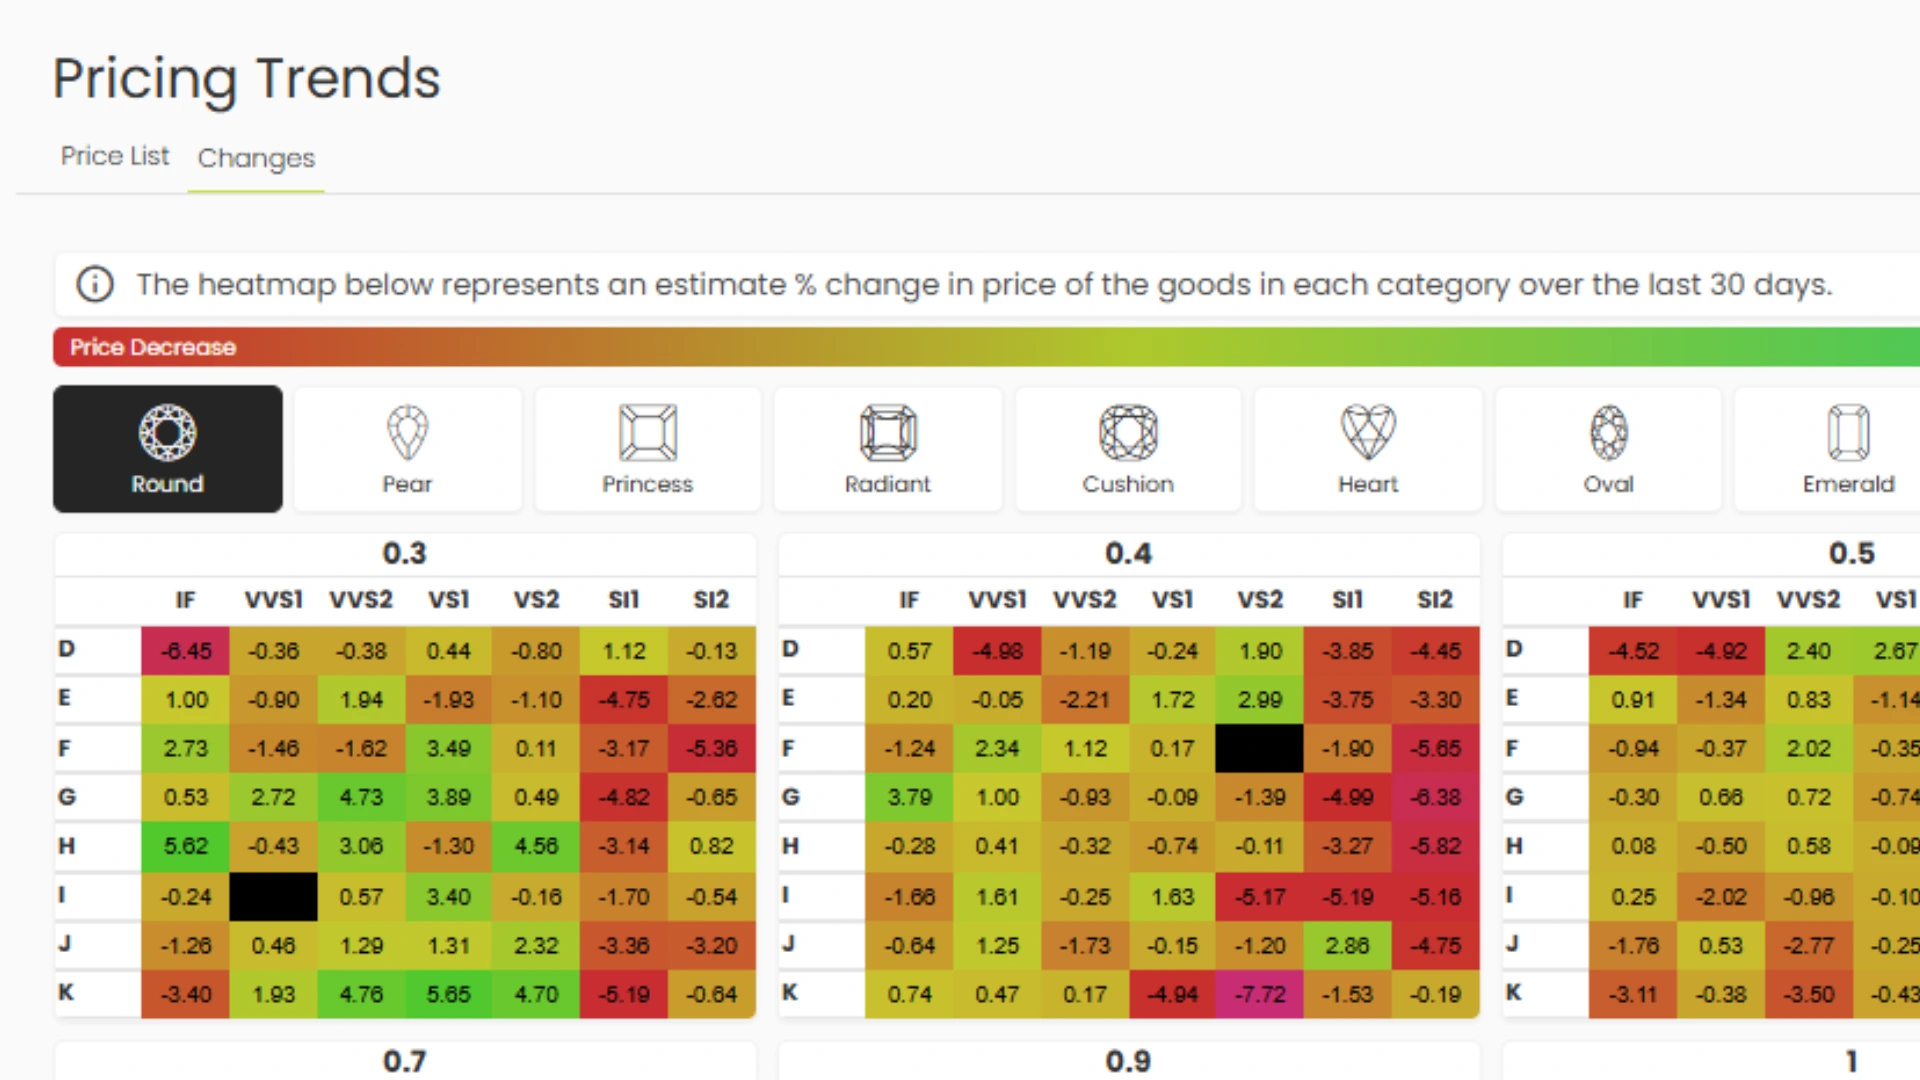Click the info icon beside heatmap description
The height and width of the screenshot is (1080, 1920).
coord(95,285)
